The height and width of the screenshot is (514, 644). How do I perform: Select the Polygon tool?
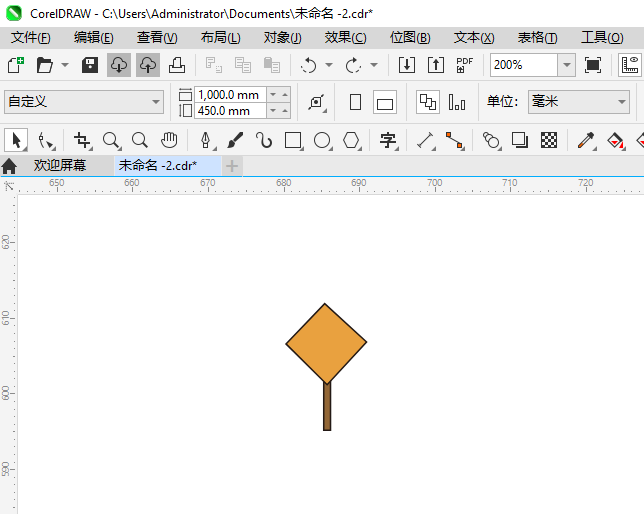[352, 141]
